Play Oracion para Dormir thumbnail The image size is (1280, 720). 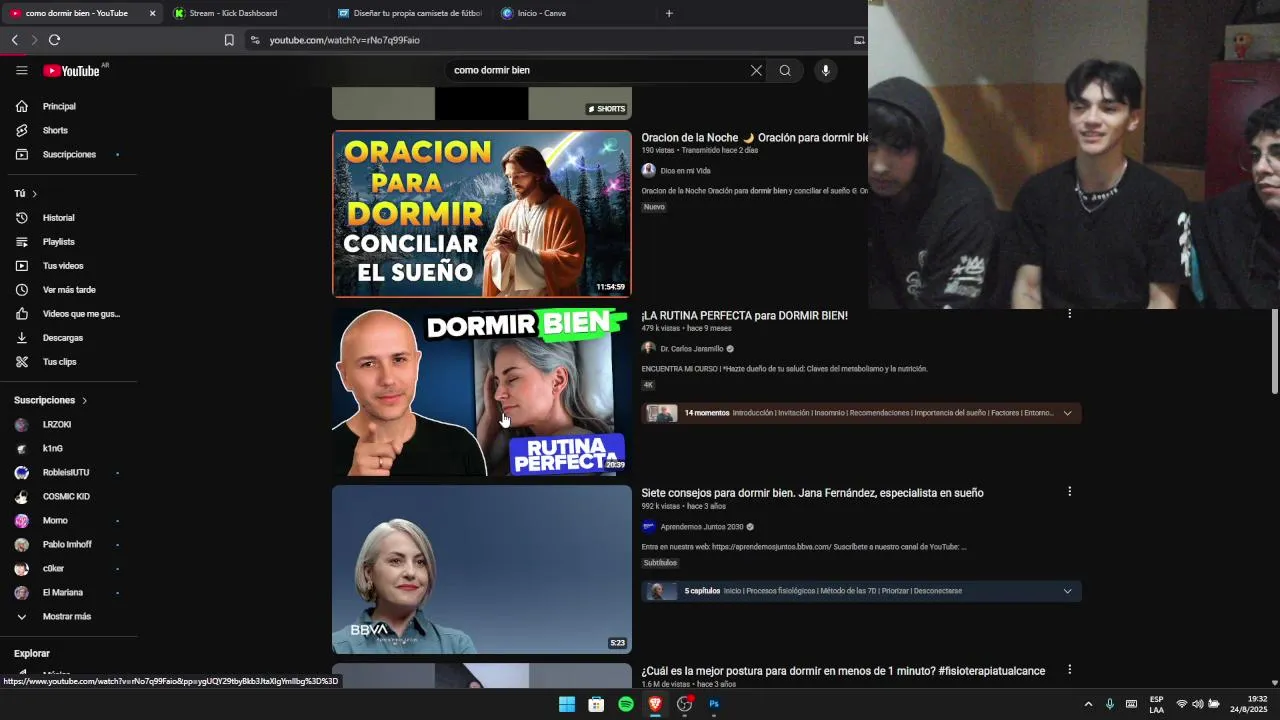[482, 213]
